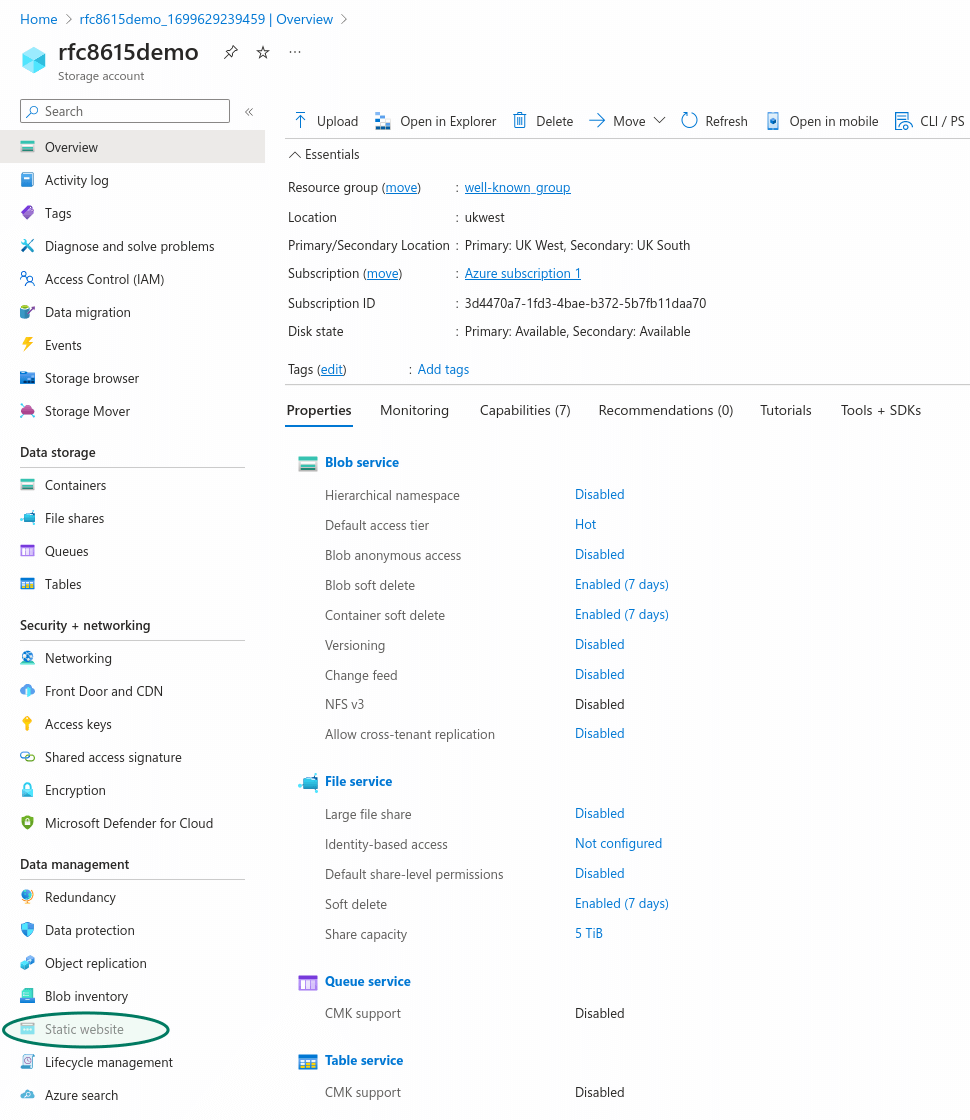Click the Delete trash icon
The width and height of the screenshot is (970, 1120).
(520, 121)
